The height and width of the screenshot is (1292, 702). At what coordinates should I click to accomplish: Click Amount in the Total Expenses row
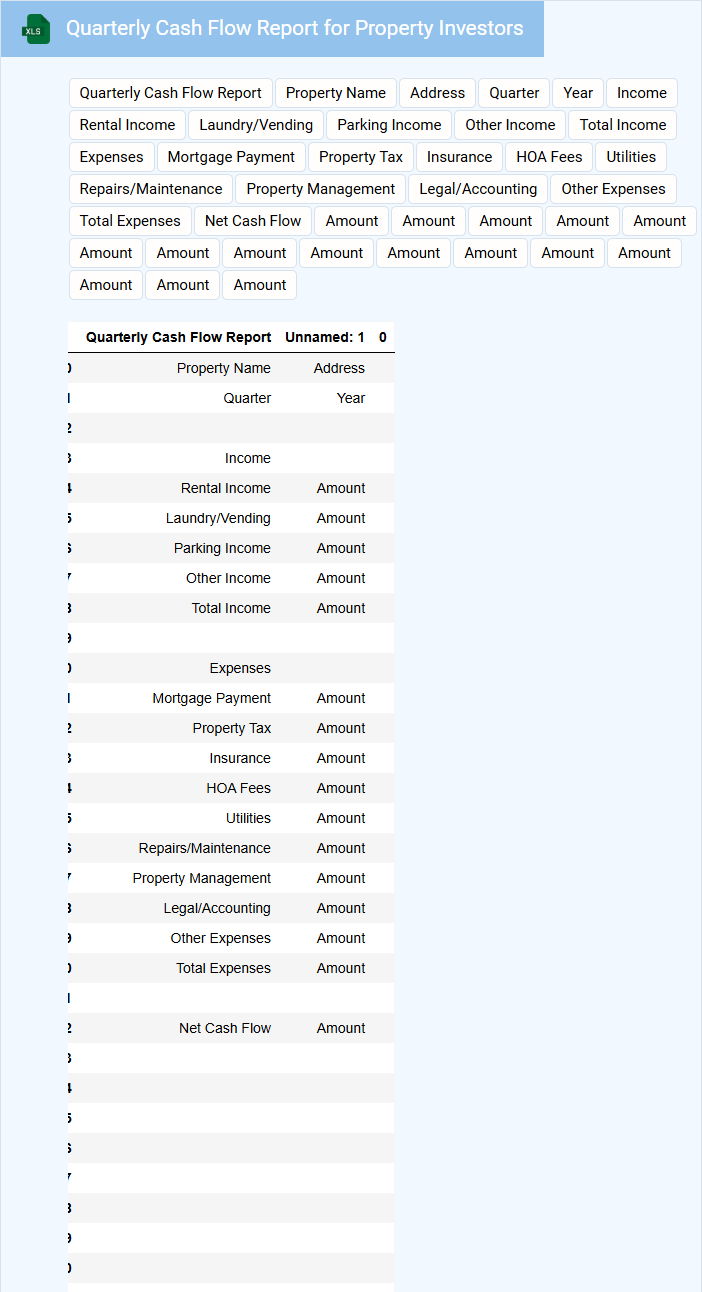[x=341, y=968]
